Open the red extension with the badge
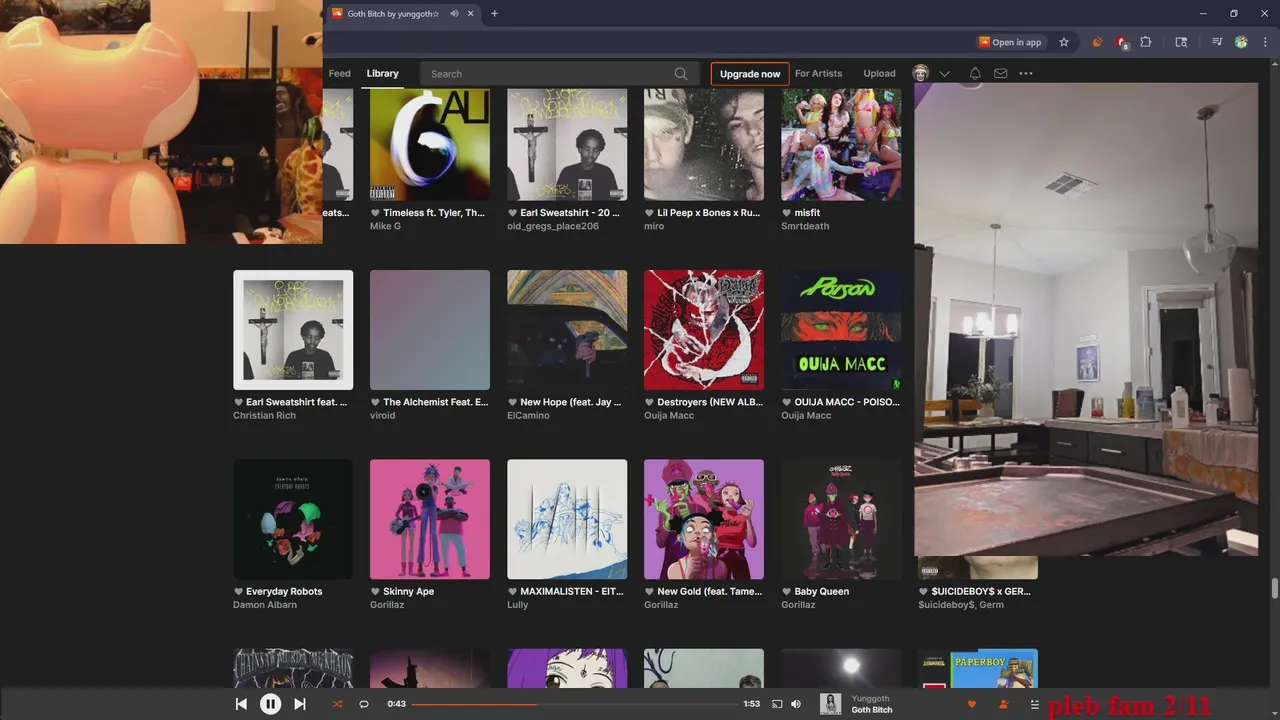 [x=1122, y=42]
